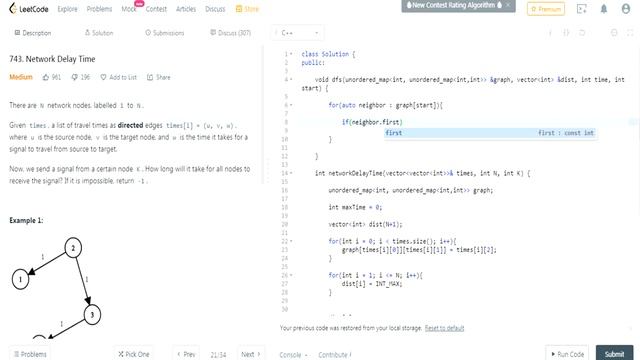Collapse networkDelayTime fold at line 14
Image resolution: width=640 pixels, height=360 pixels.
point(291,173)
